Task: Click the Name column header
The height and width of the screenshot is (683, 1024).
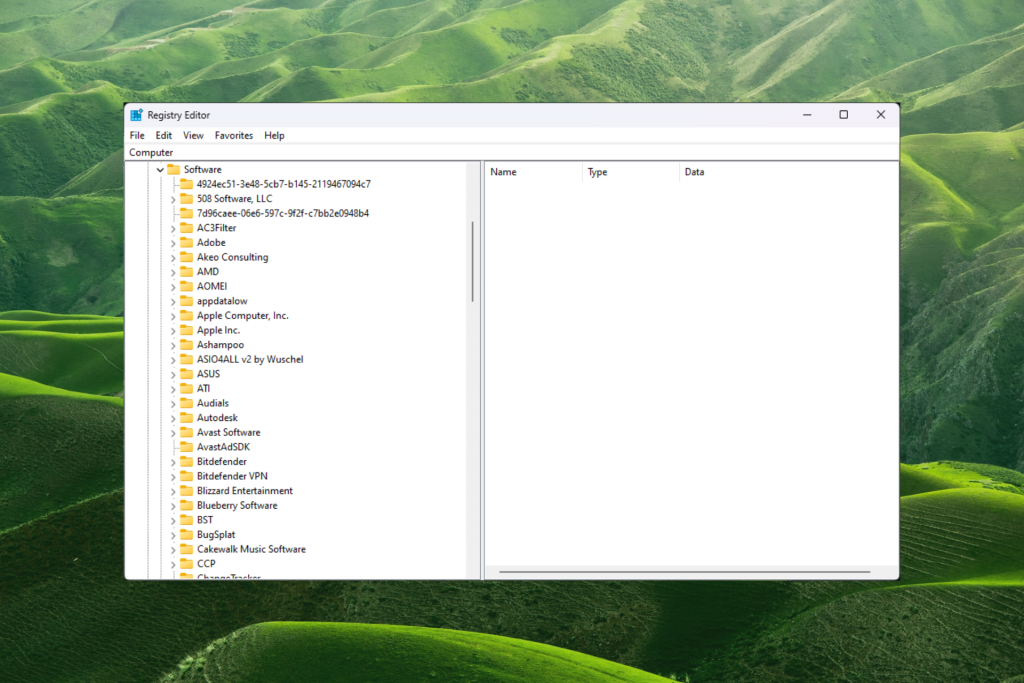Action: point(534,172)
